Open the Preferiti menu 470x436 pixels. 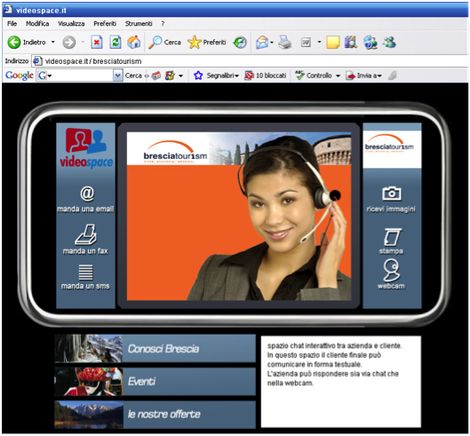tap(105, 24)
